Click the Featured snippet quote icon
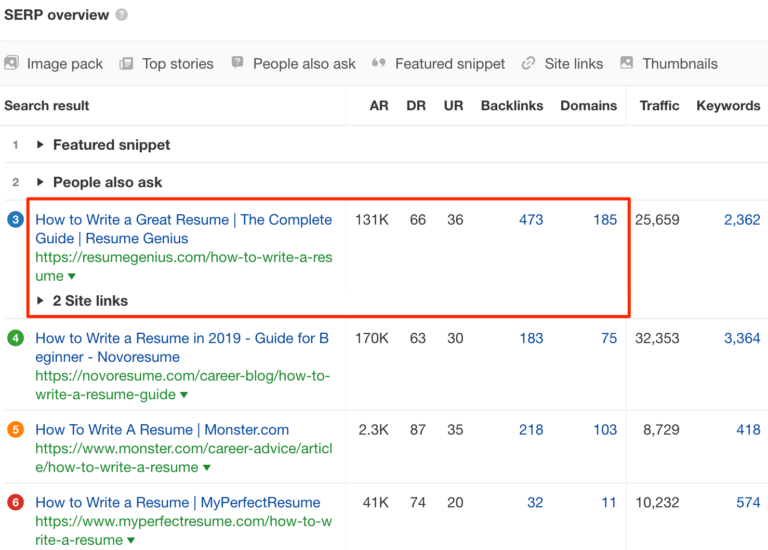Image resolution: width=768 pixels, height=550 pixels. (x=379, y=63)
